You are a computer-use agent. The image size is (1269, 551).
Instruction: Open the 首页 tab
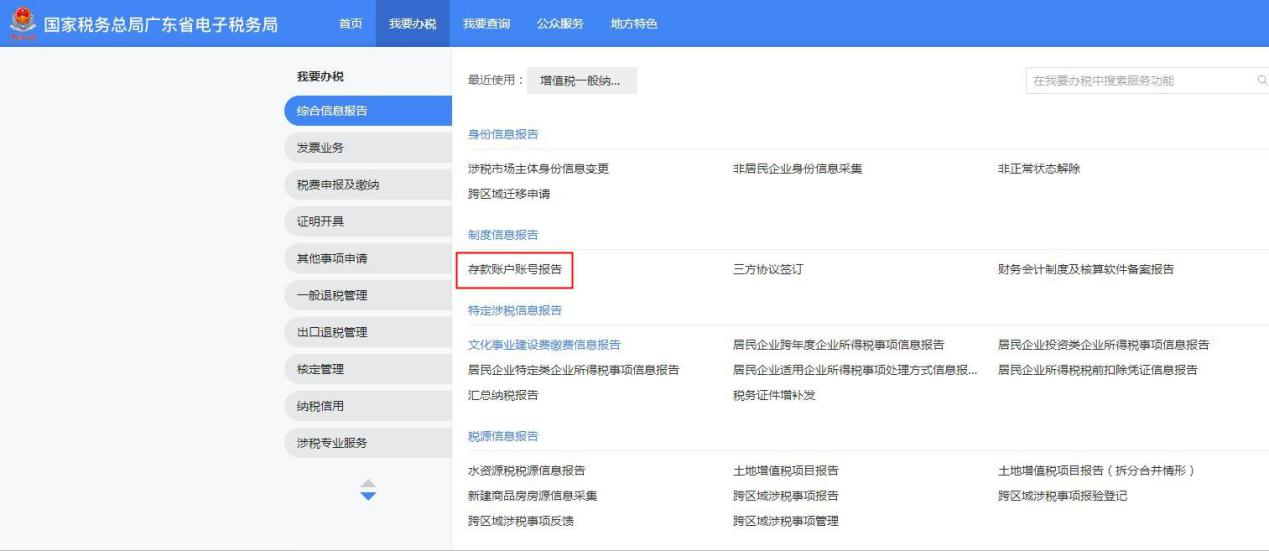350,24
